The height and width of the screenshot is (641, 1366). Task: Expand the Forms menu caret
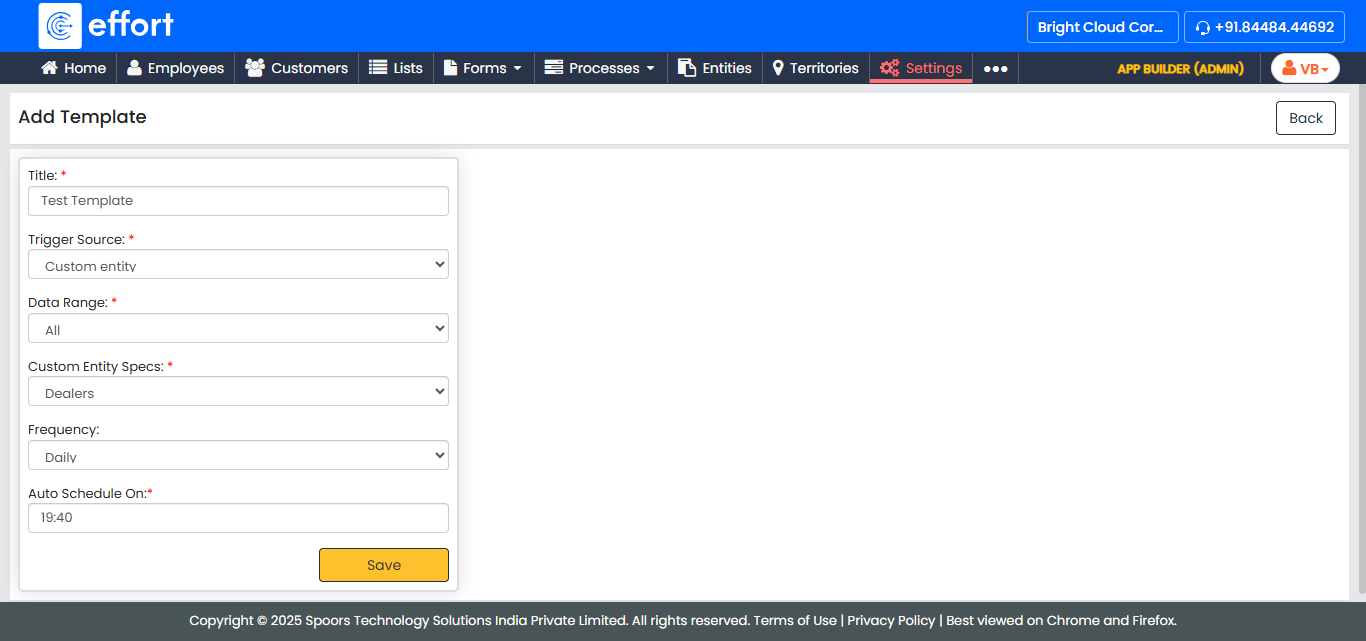pos(517,69)
